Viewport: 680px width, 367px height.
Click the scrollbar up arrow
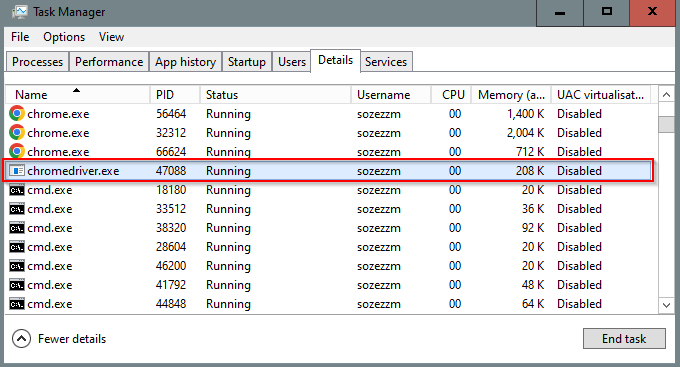[x=667, y=95]
